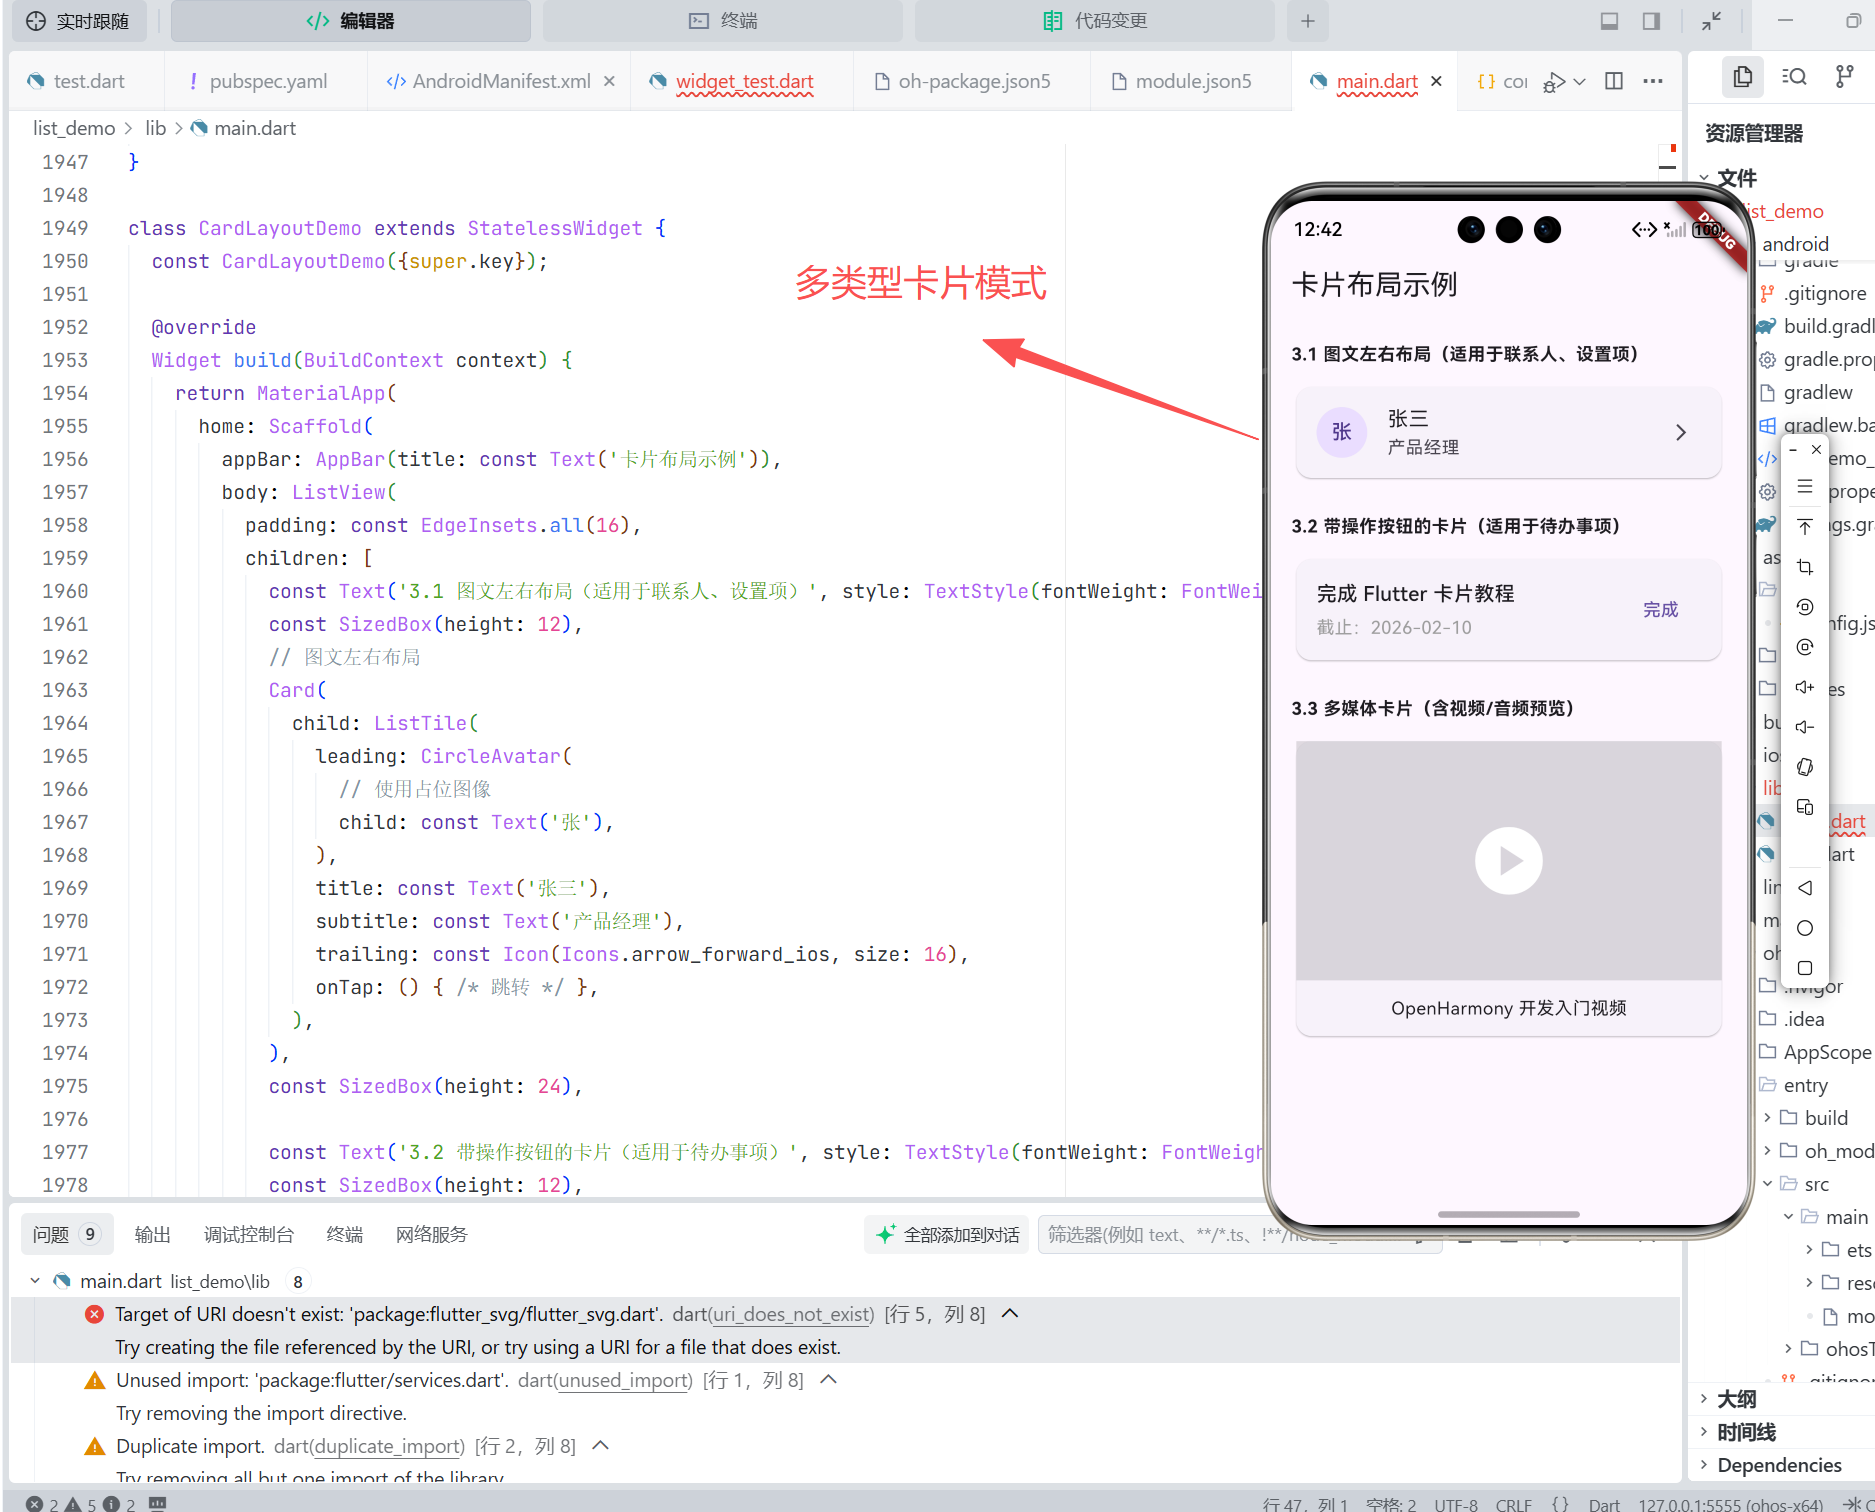Switch to the 代码变更 tab

tap(1095, 21)
